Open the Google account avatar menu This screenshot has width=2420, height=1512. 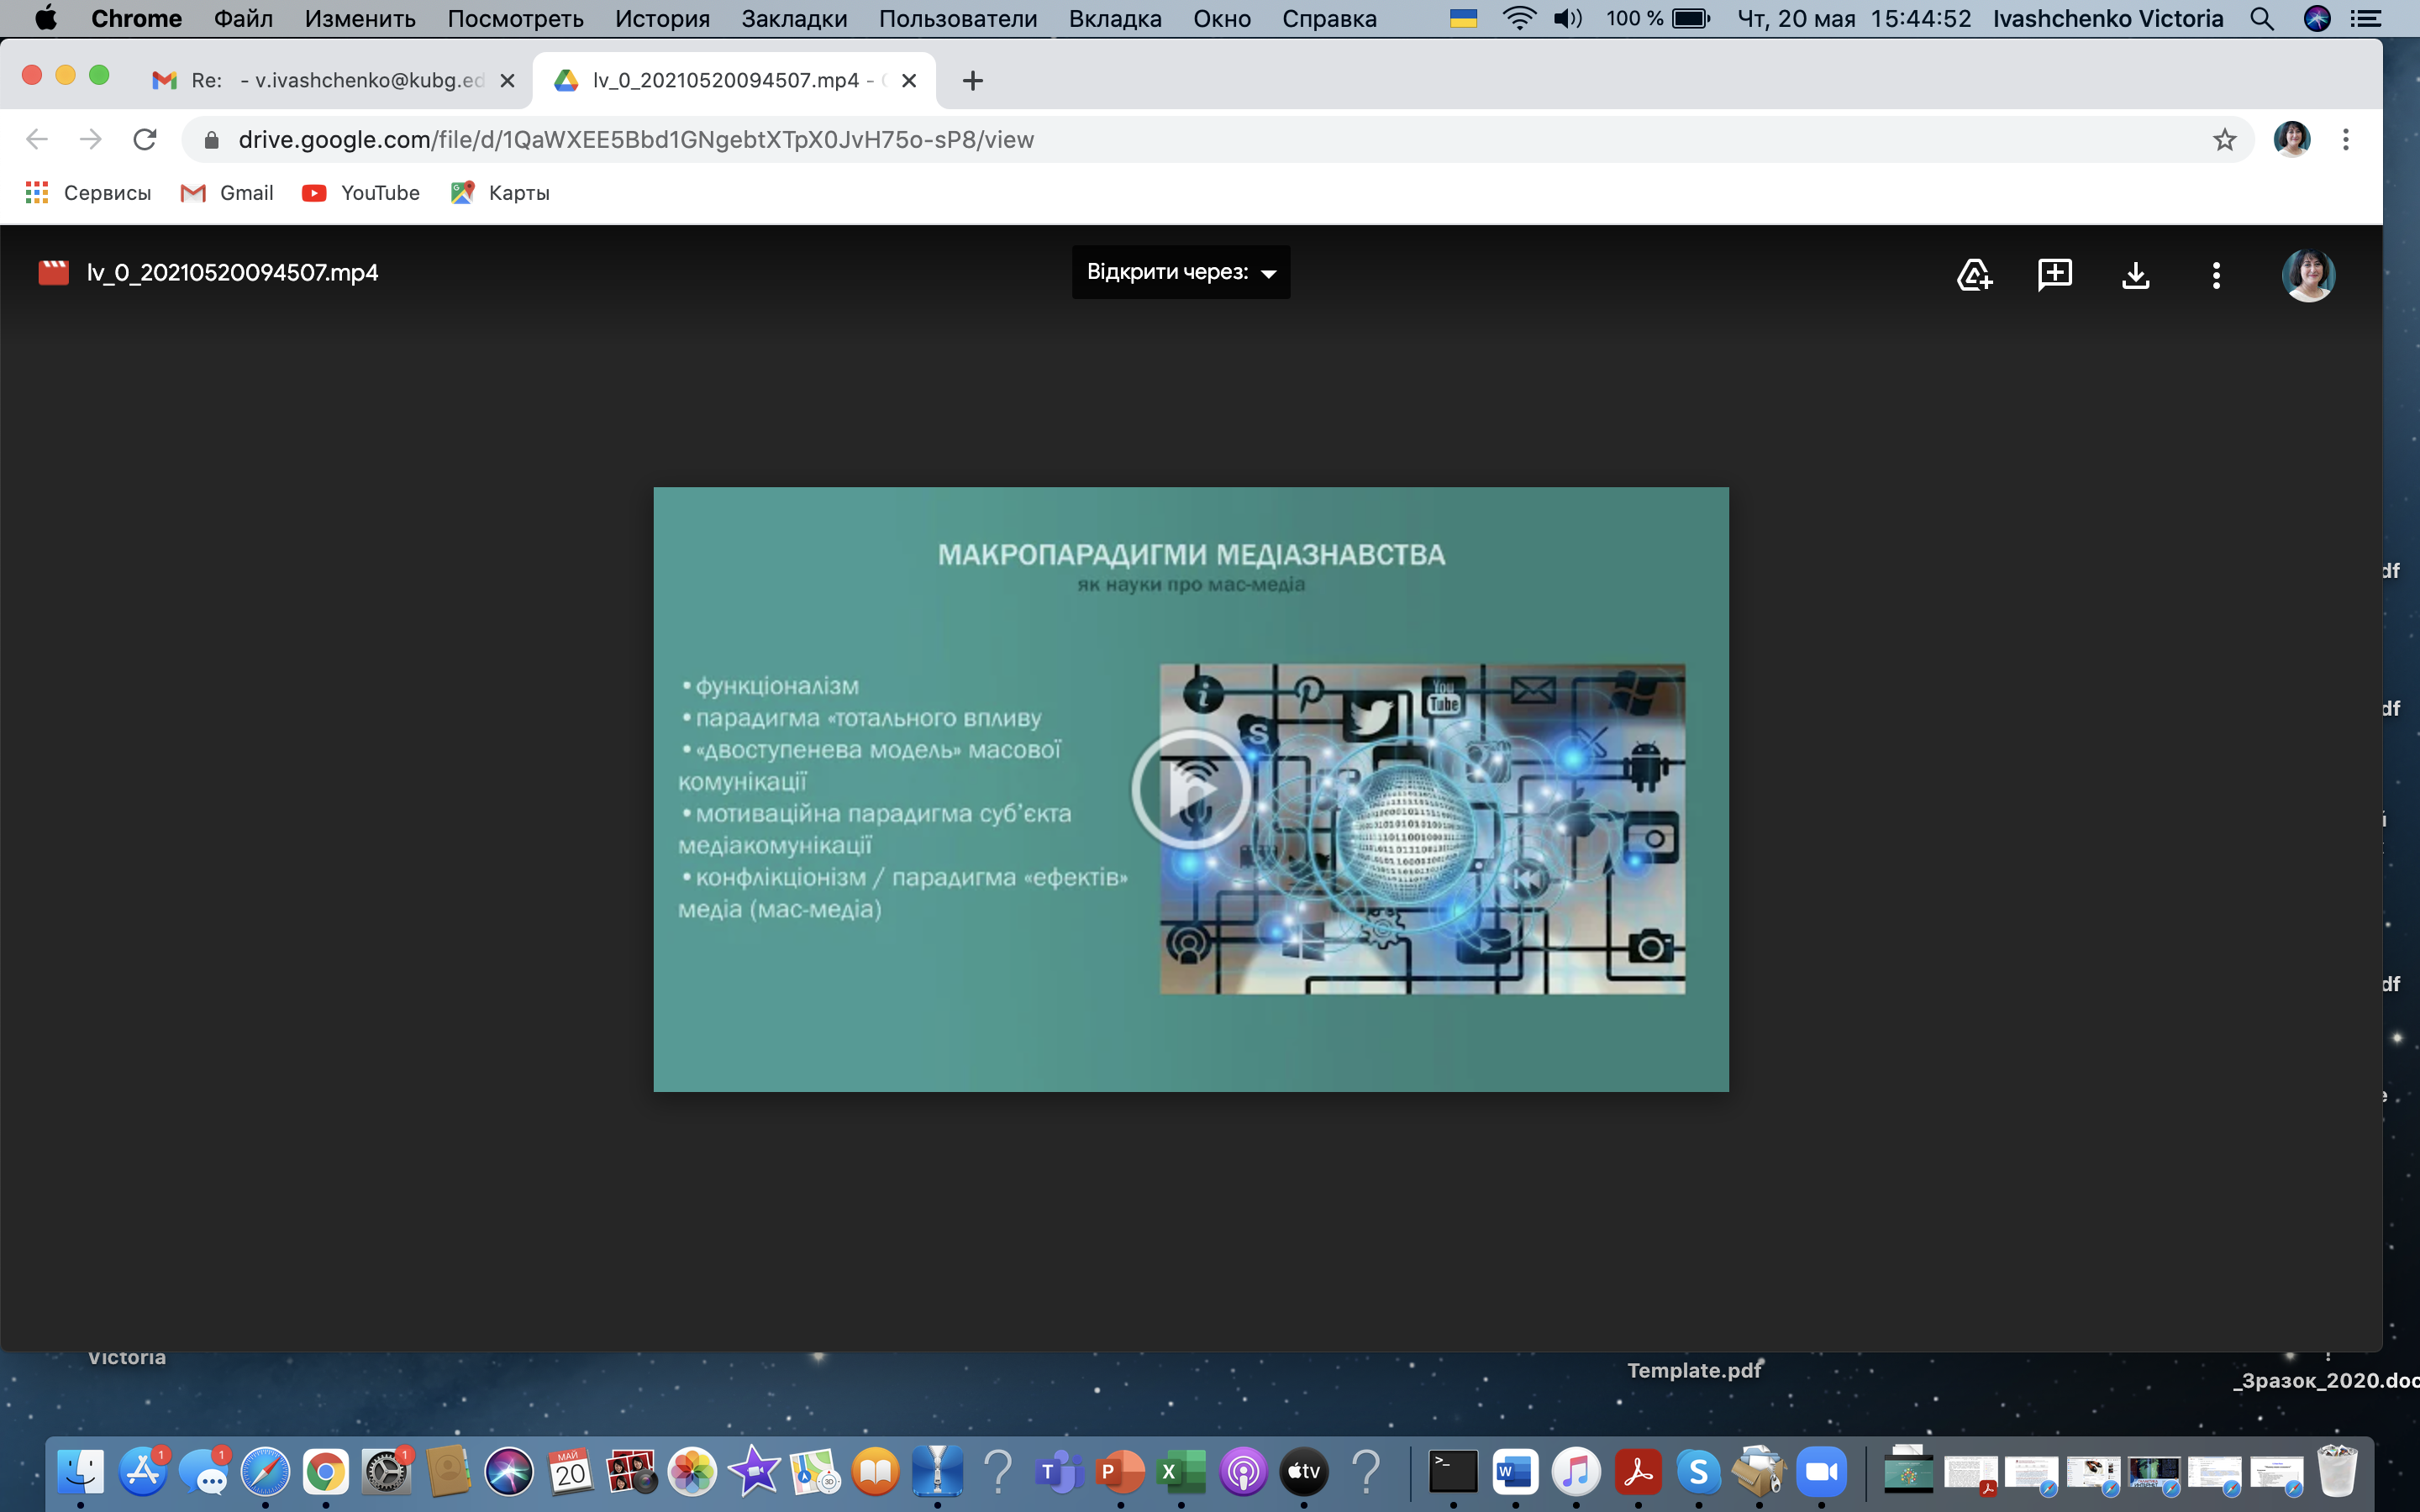click(x=2308, y=275)
